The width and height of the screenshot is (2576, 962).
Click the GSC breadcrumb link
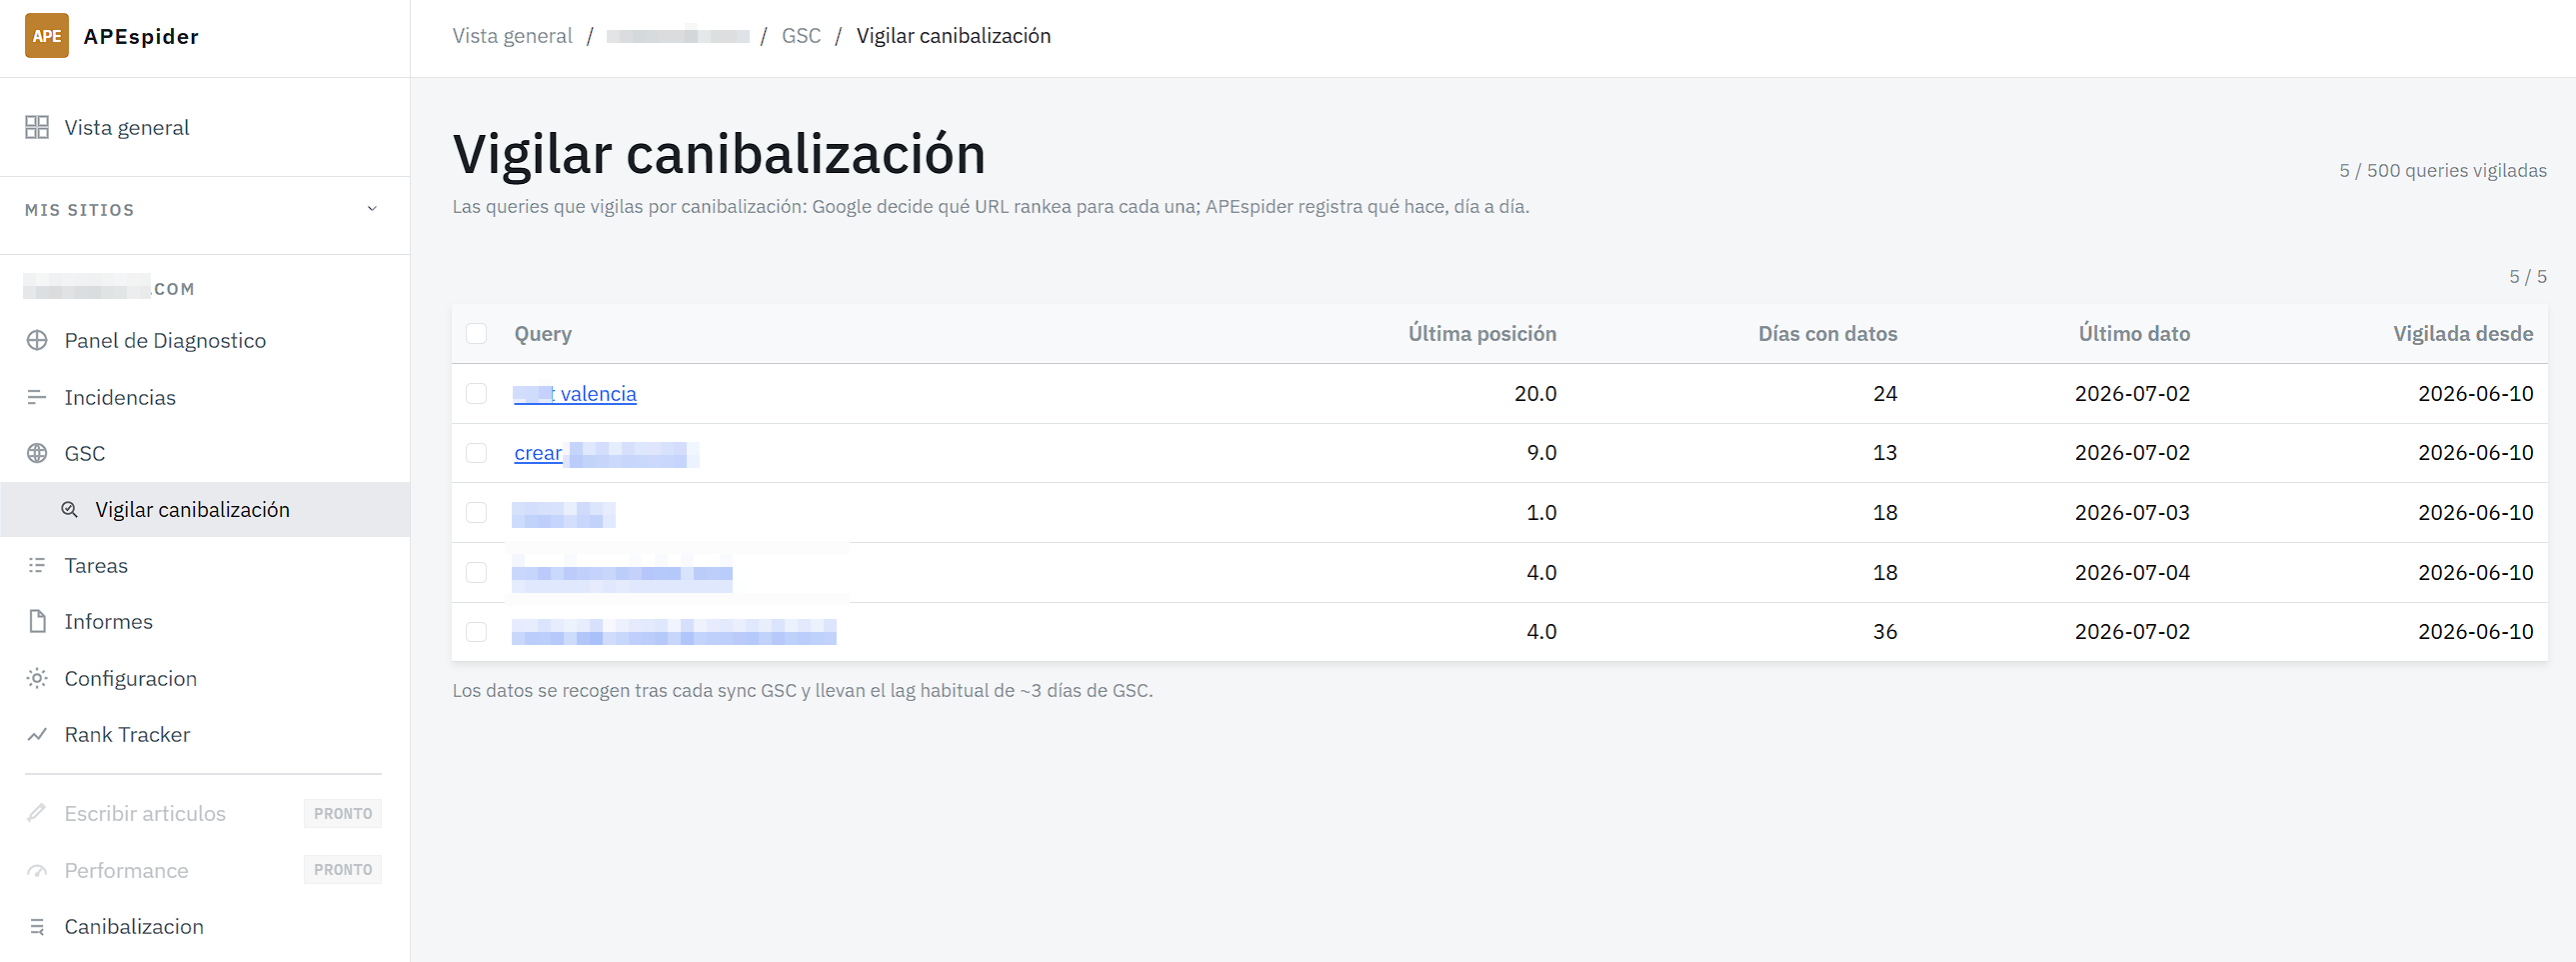[801, 36]
